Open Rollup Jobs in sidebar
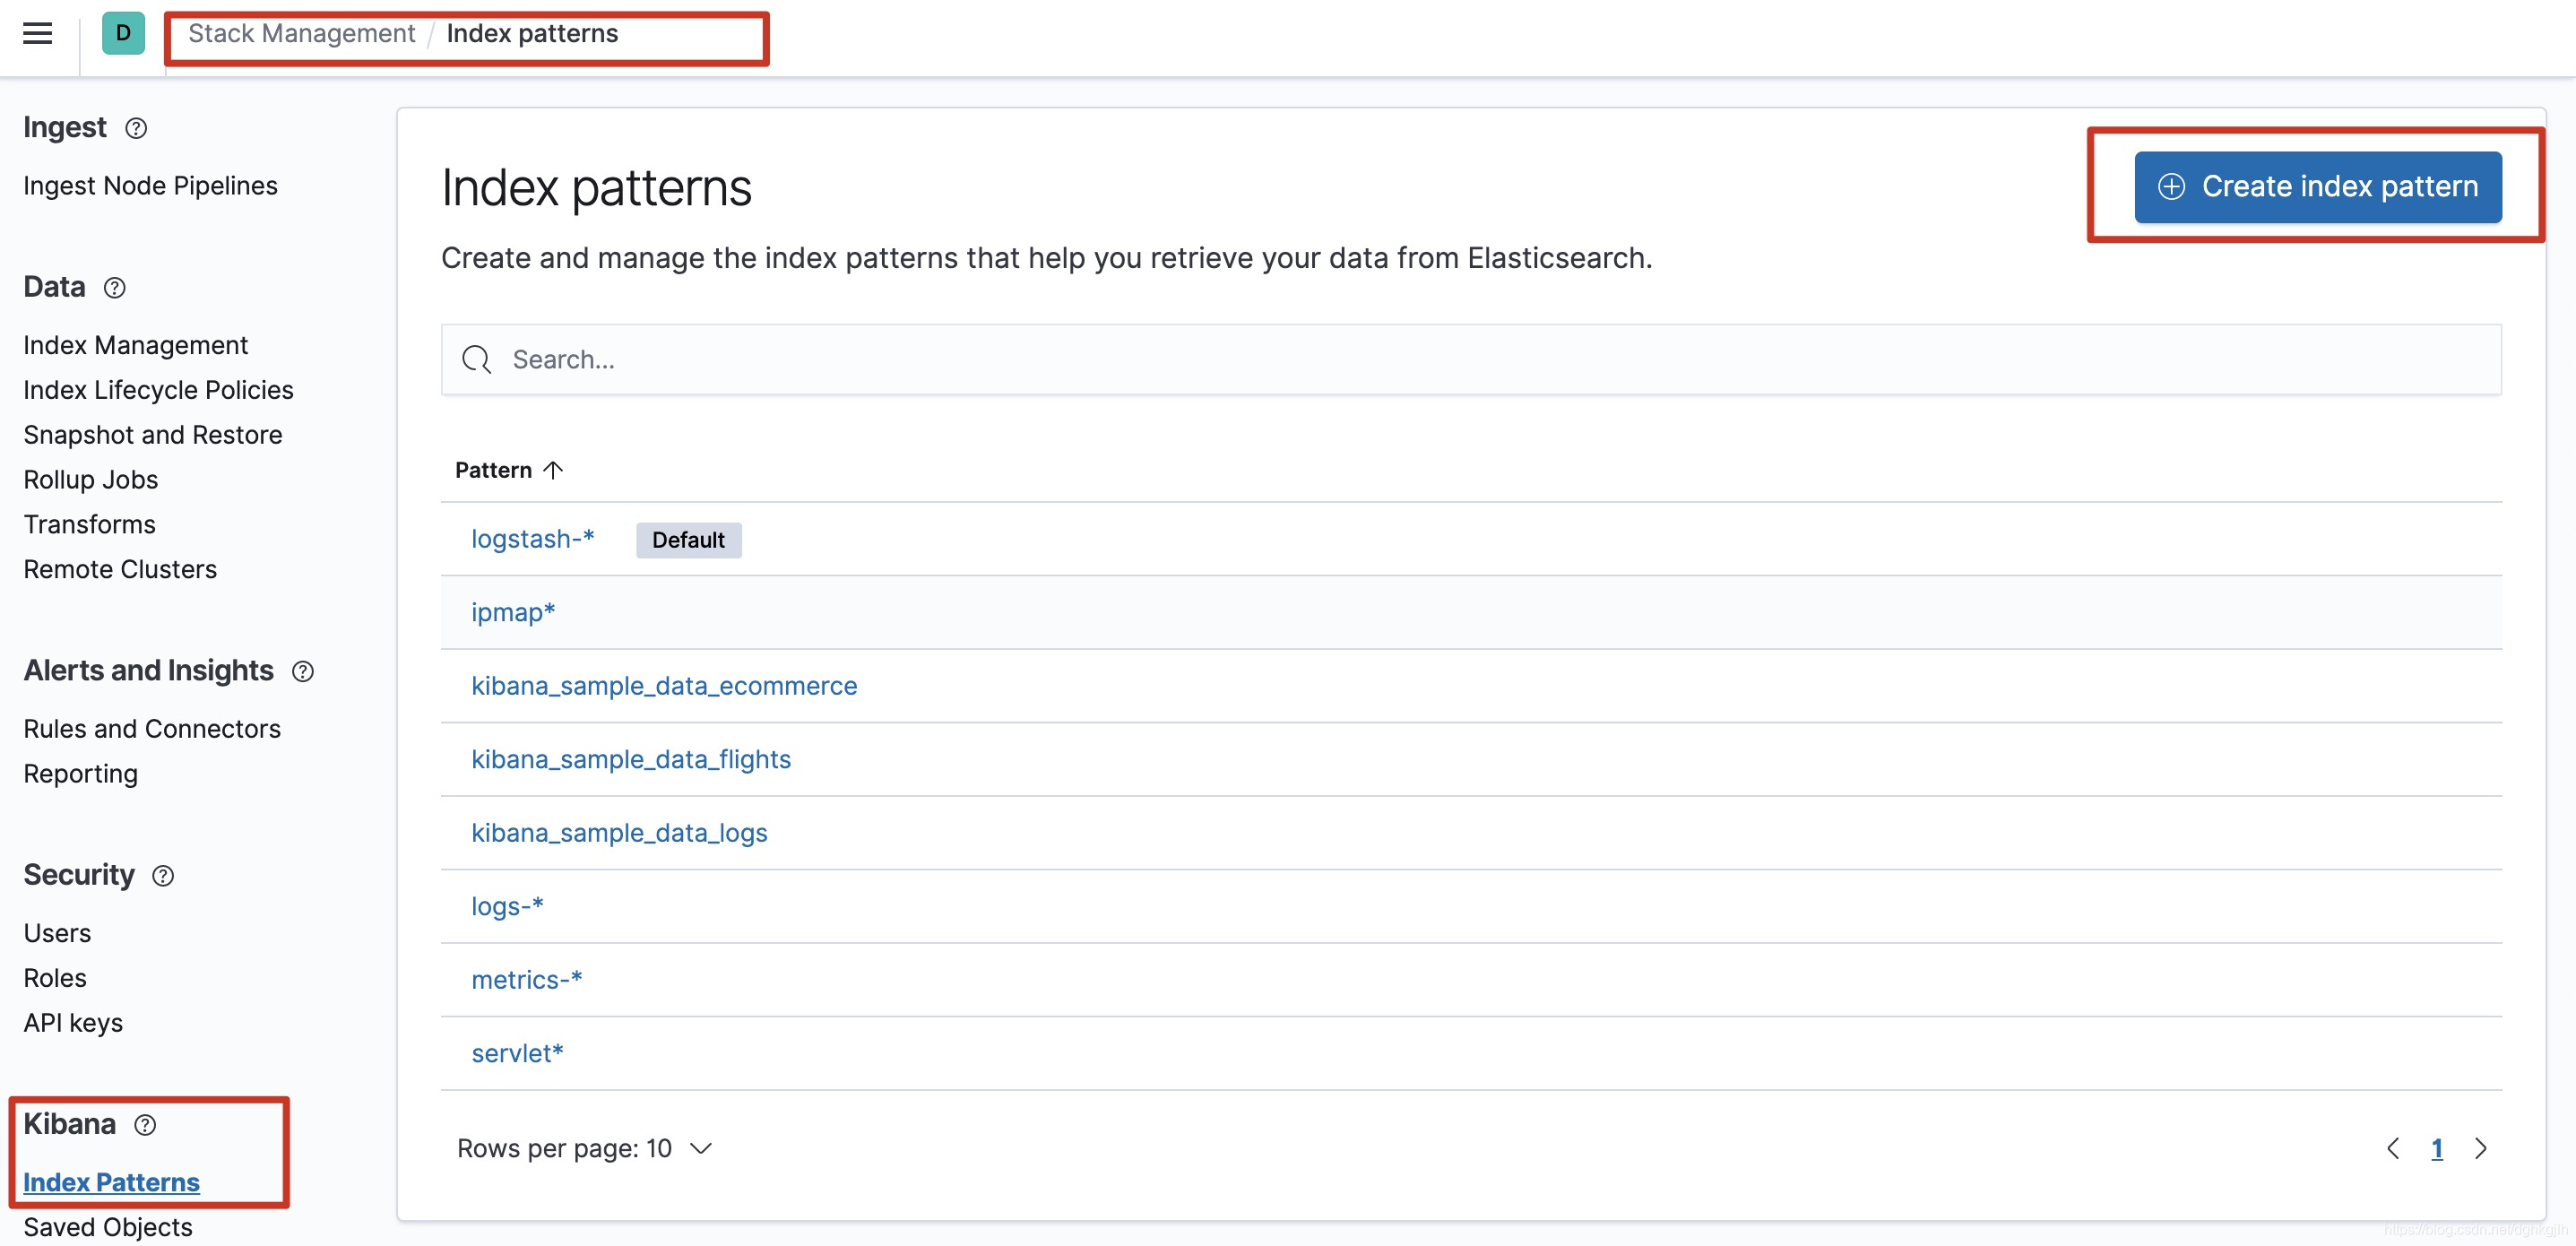The image size is (2576, 1246). pos(90,480)
